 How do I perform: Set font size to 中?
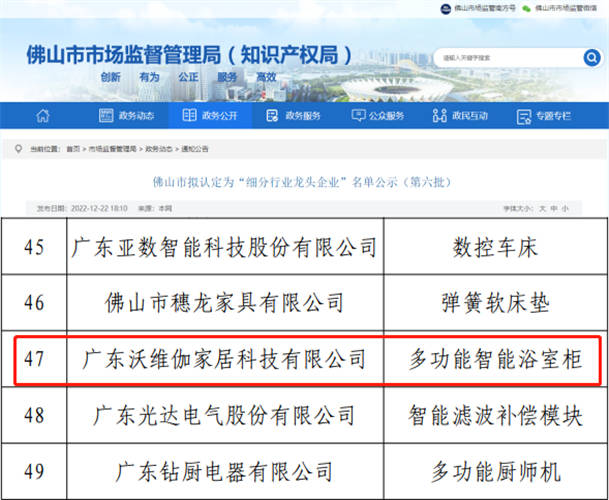(x=554, y=209)
